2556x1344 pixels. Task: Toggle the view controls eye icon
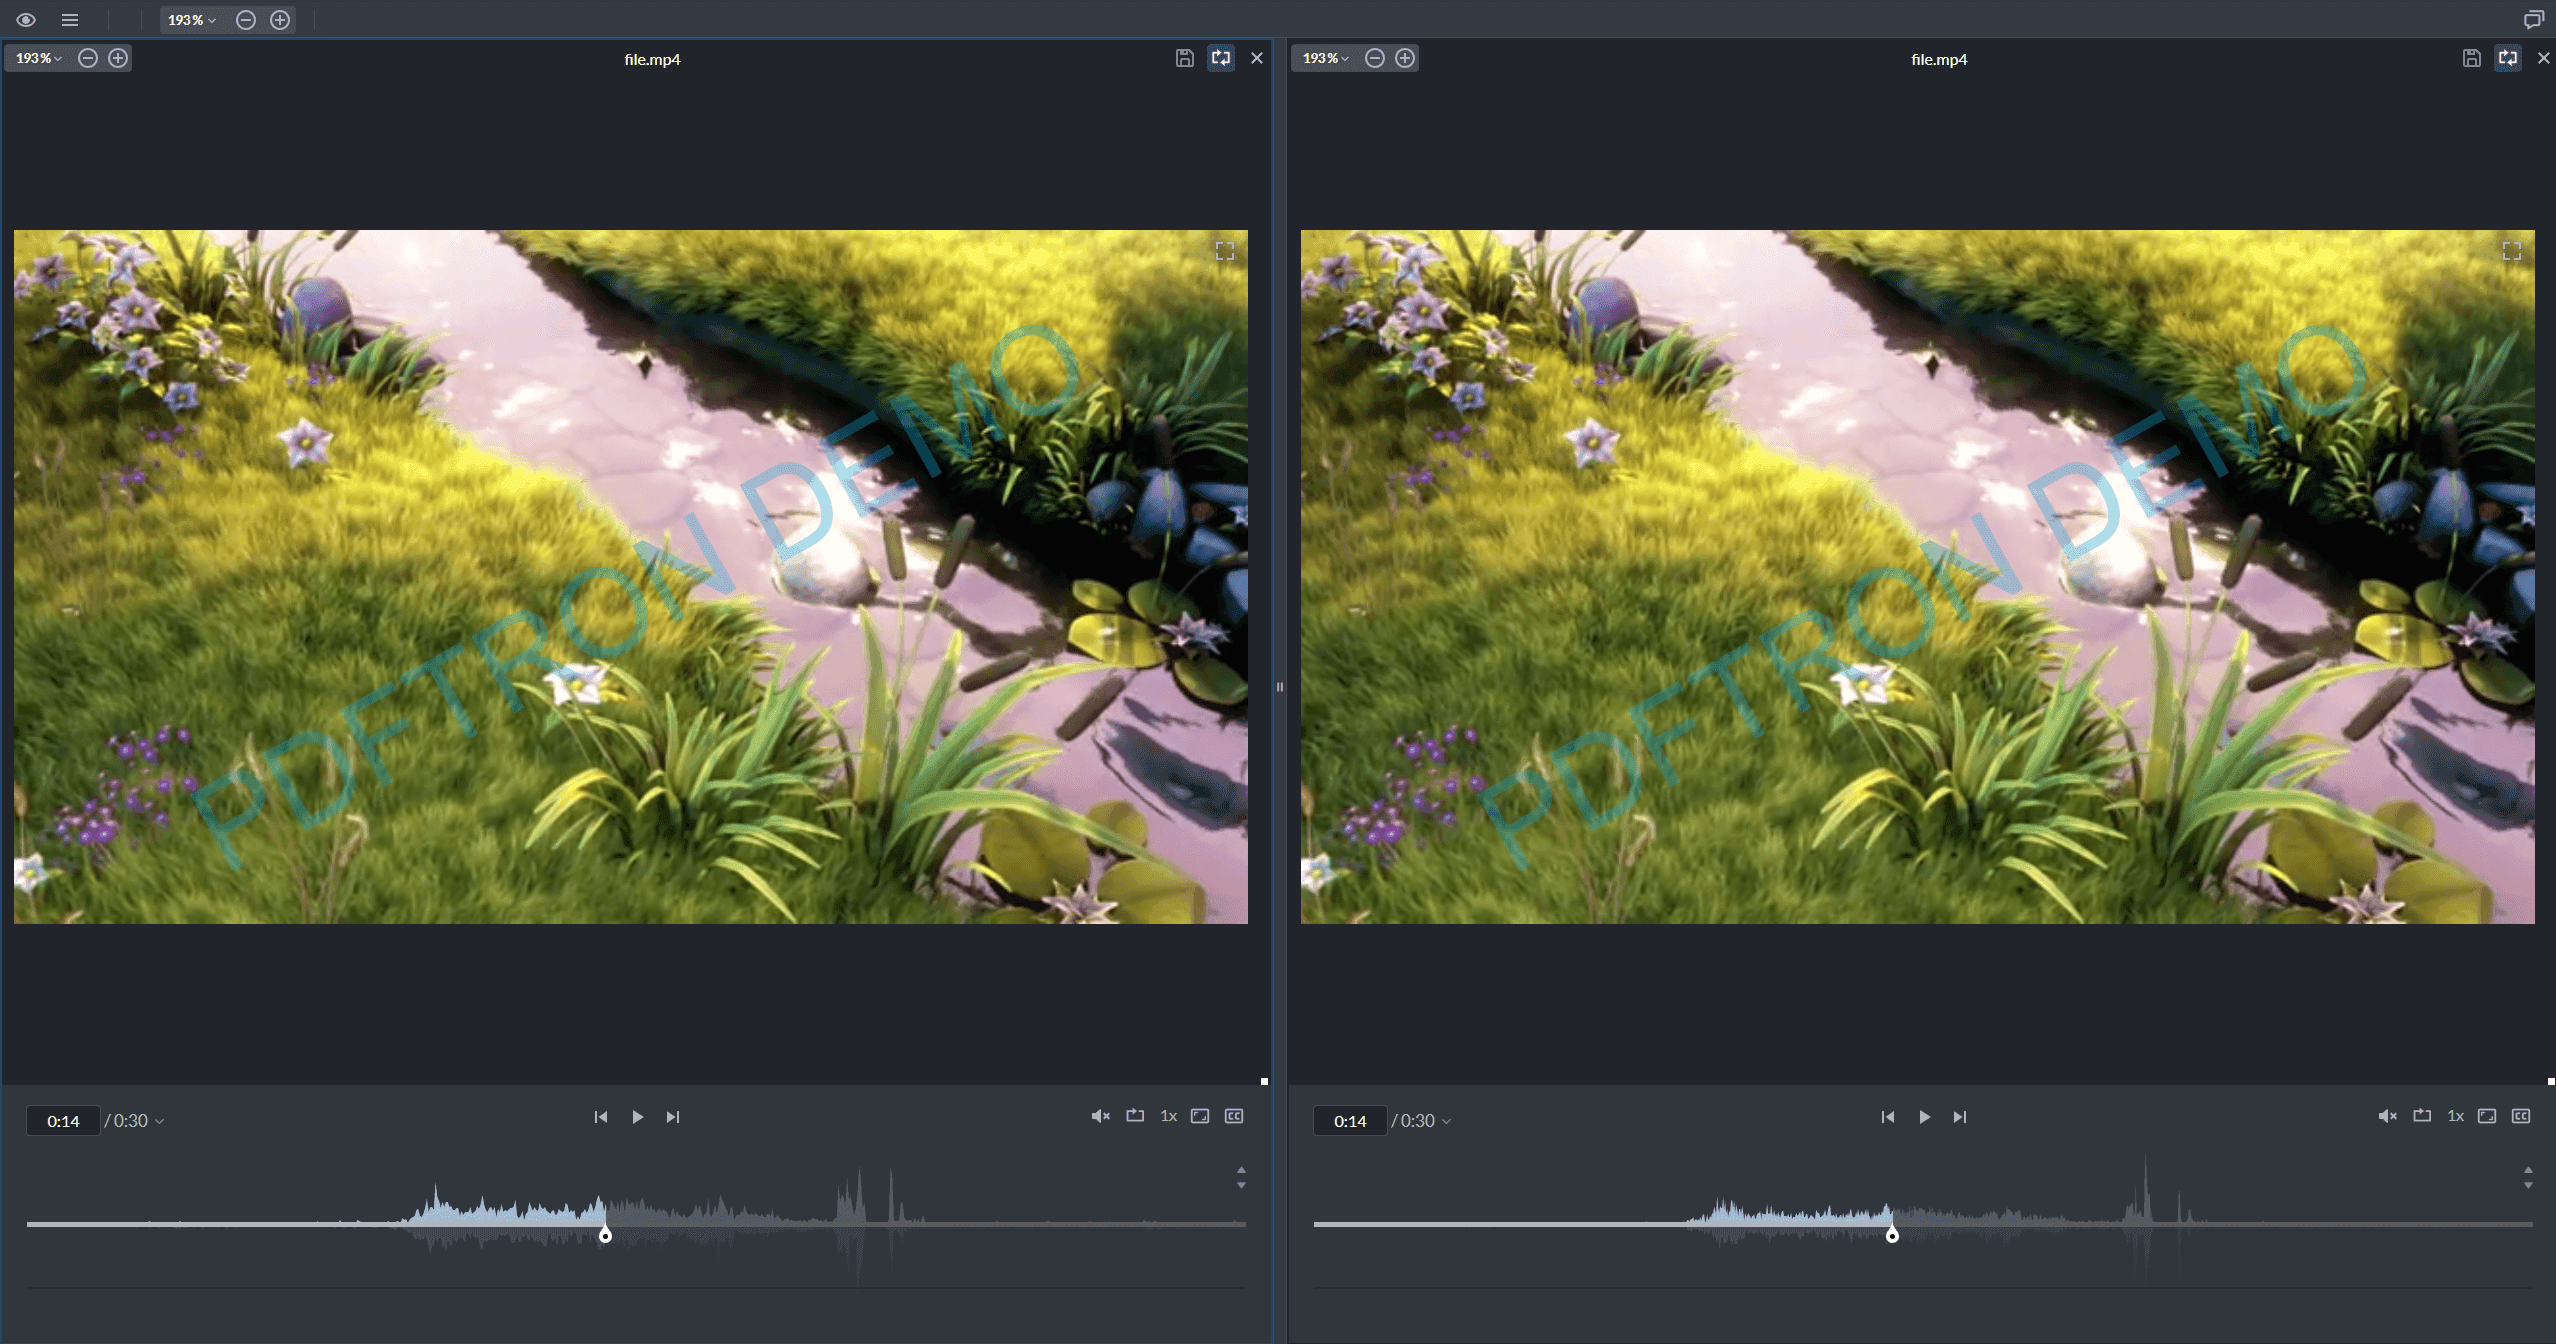pyautogui.click(x=26, y=20)
